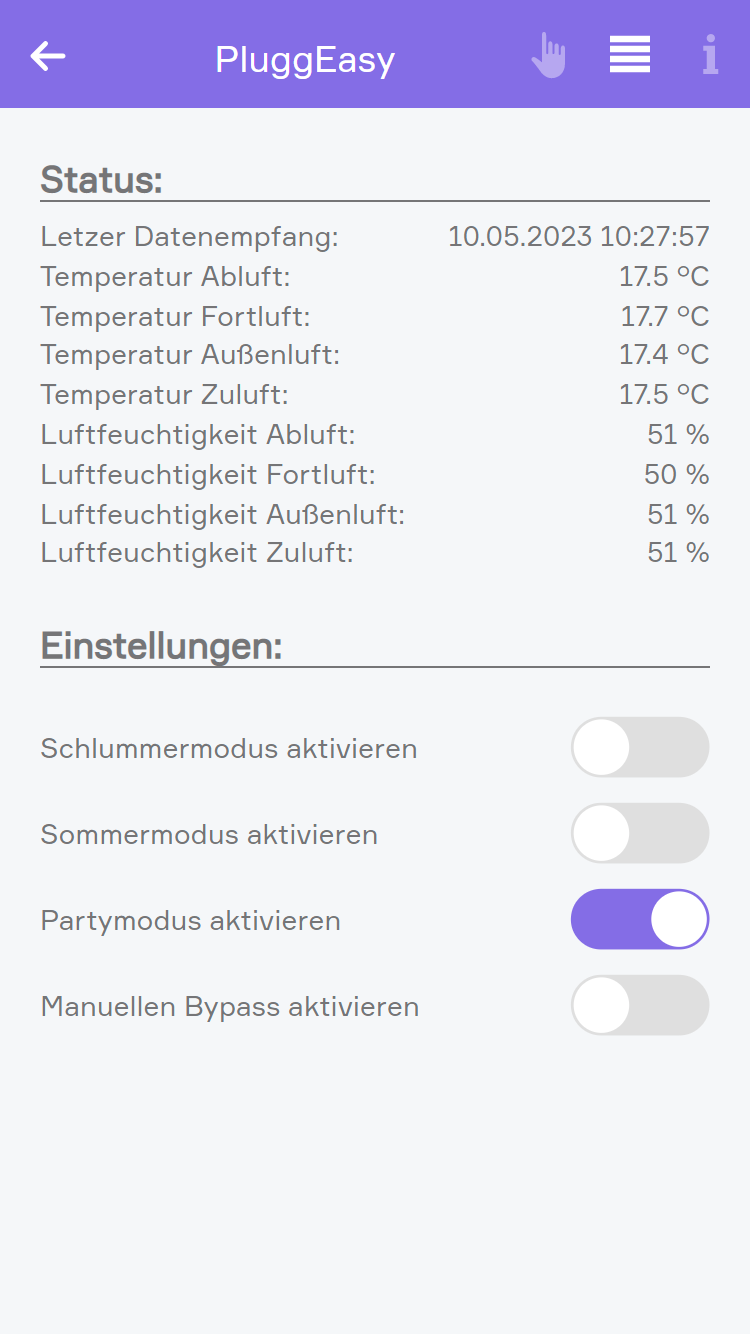Click the Letzer Datenempfang timestamp value

pos(578,237)
